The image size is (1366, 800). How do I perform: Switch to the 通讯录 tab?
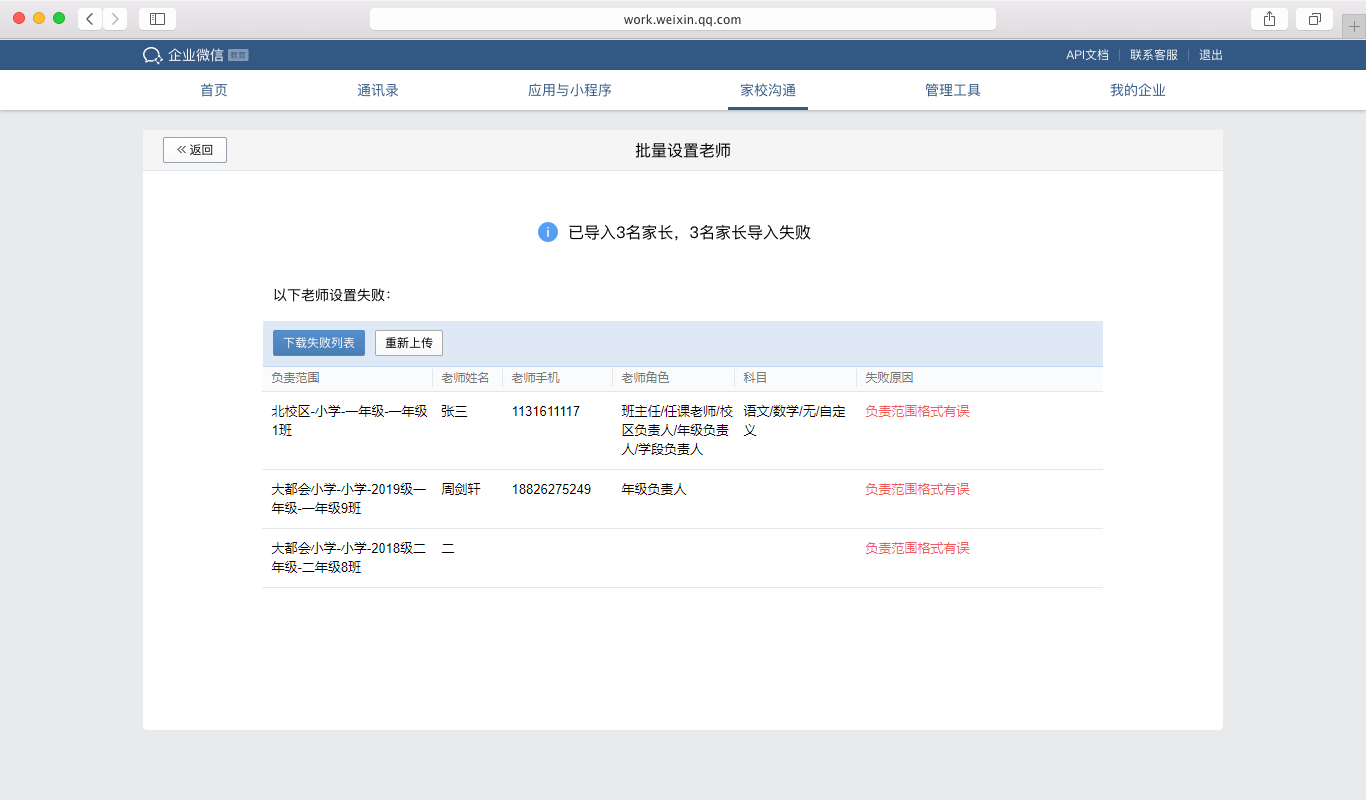[378, 90]
